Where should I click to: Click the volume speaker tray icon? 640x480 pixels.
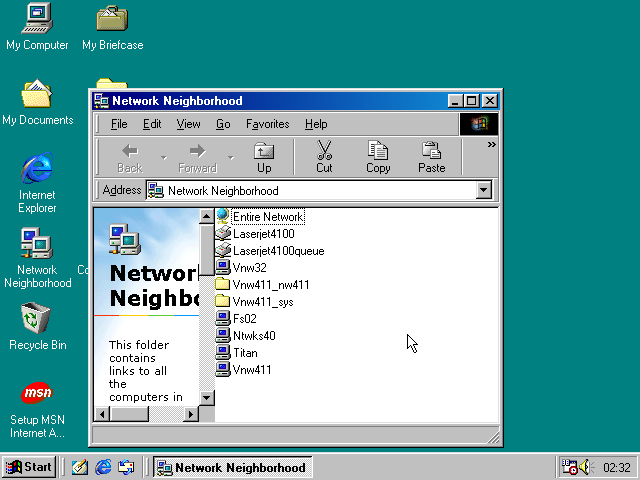click(x=587, y=467)
